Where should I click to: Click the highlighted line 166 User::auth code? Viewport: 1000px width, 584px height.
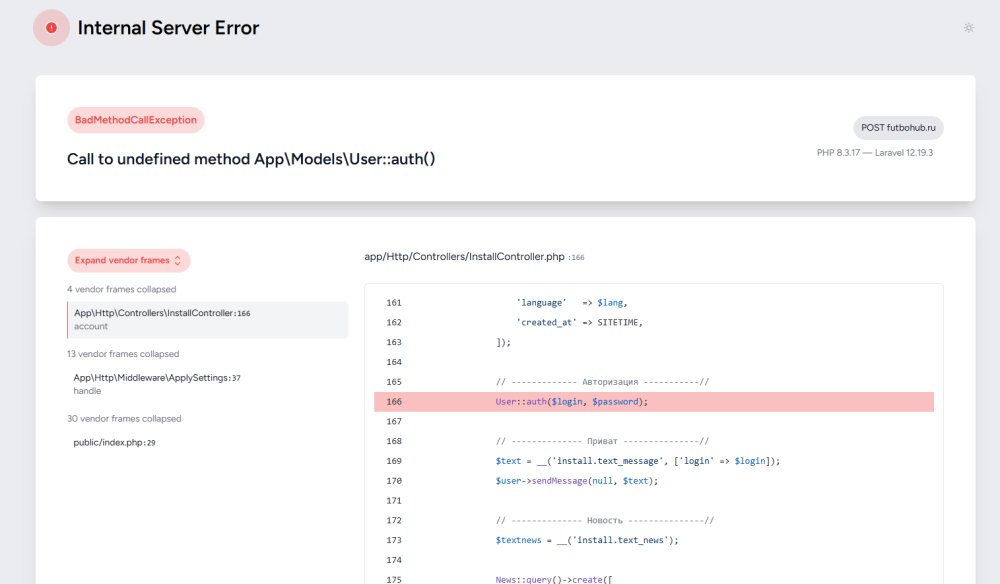[572, 402]
